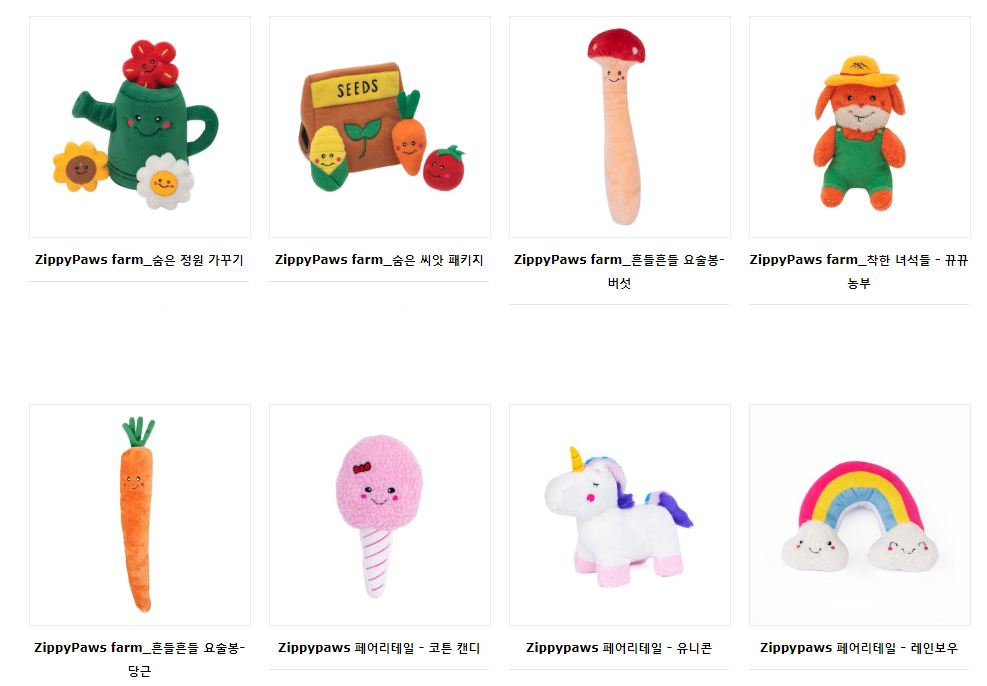
Task: View the white unicorn plush image
Action: 619,515
